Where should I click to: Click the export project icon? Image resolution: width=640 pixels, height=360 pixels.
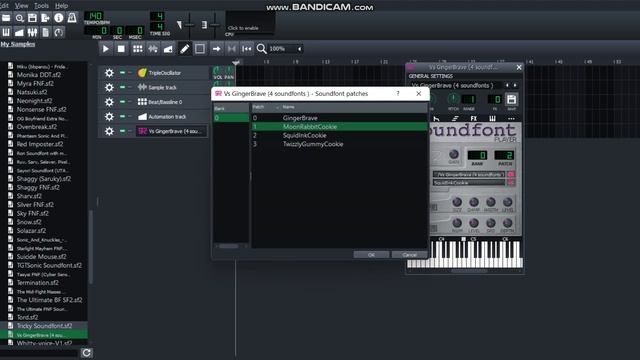[x=45, y=18]
